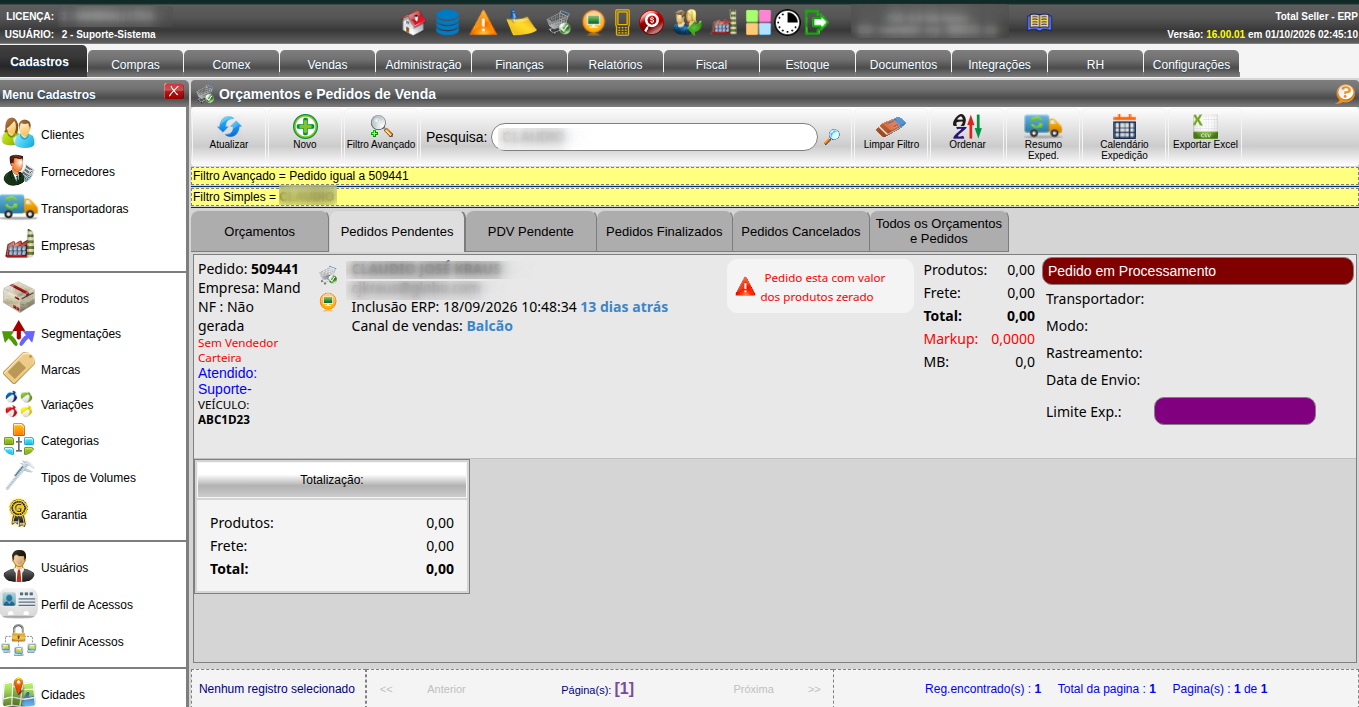The height and width of the screenshot is (707, 1359).
Task: Switch to the Orçamentos tab
Action: tap(260, 231)
